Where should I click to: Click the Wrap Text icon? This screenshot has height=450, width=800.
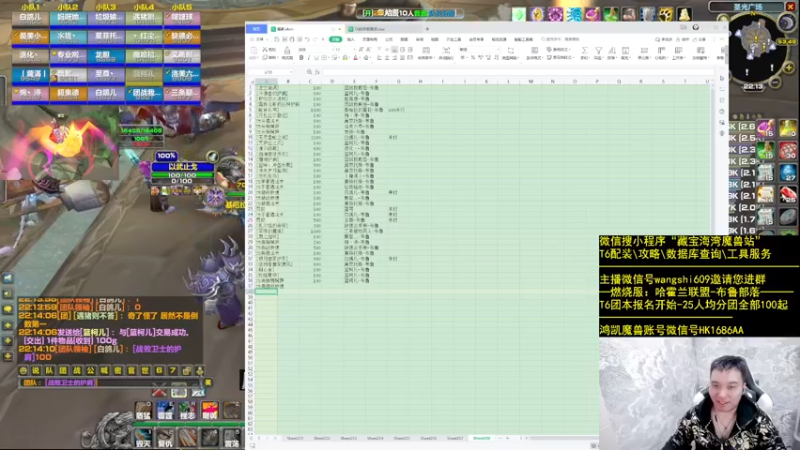pyautogui.click(x=446, y=50)
